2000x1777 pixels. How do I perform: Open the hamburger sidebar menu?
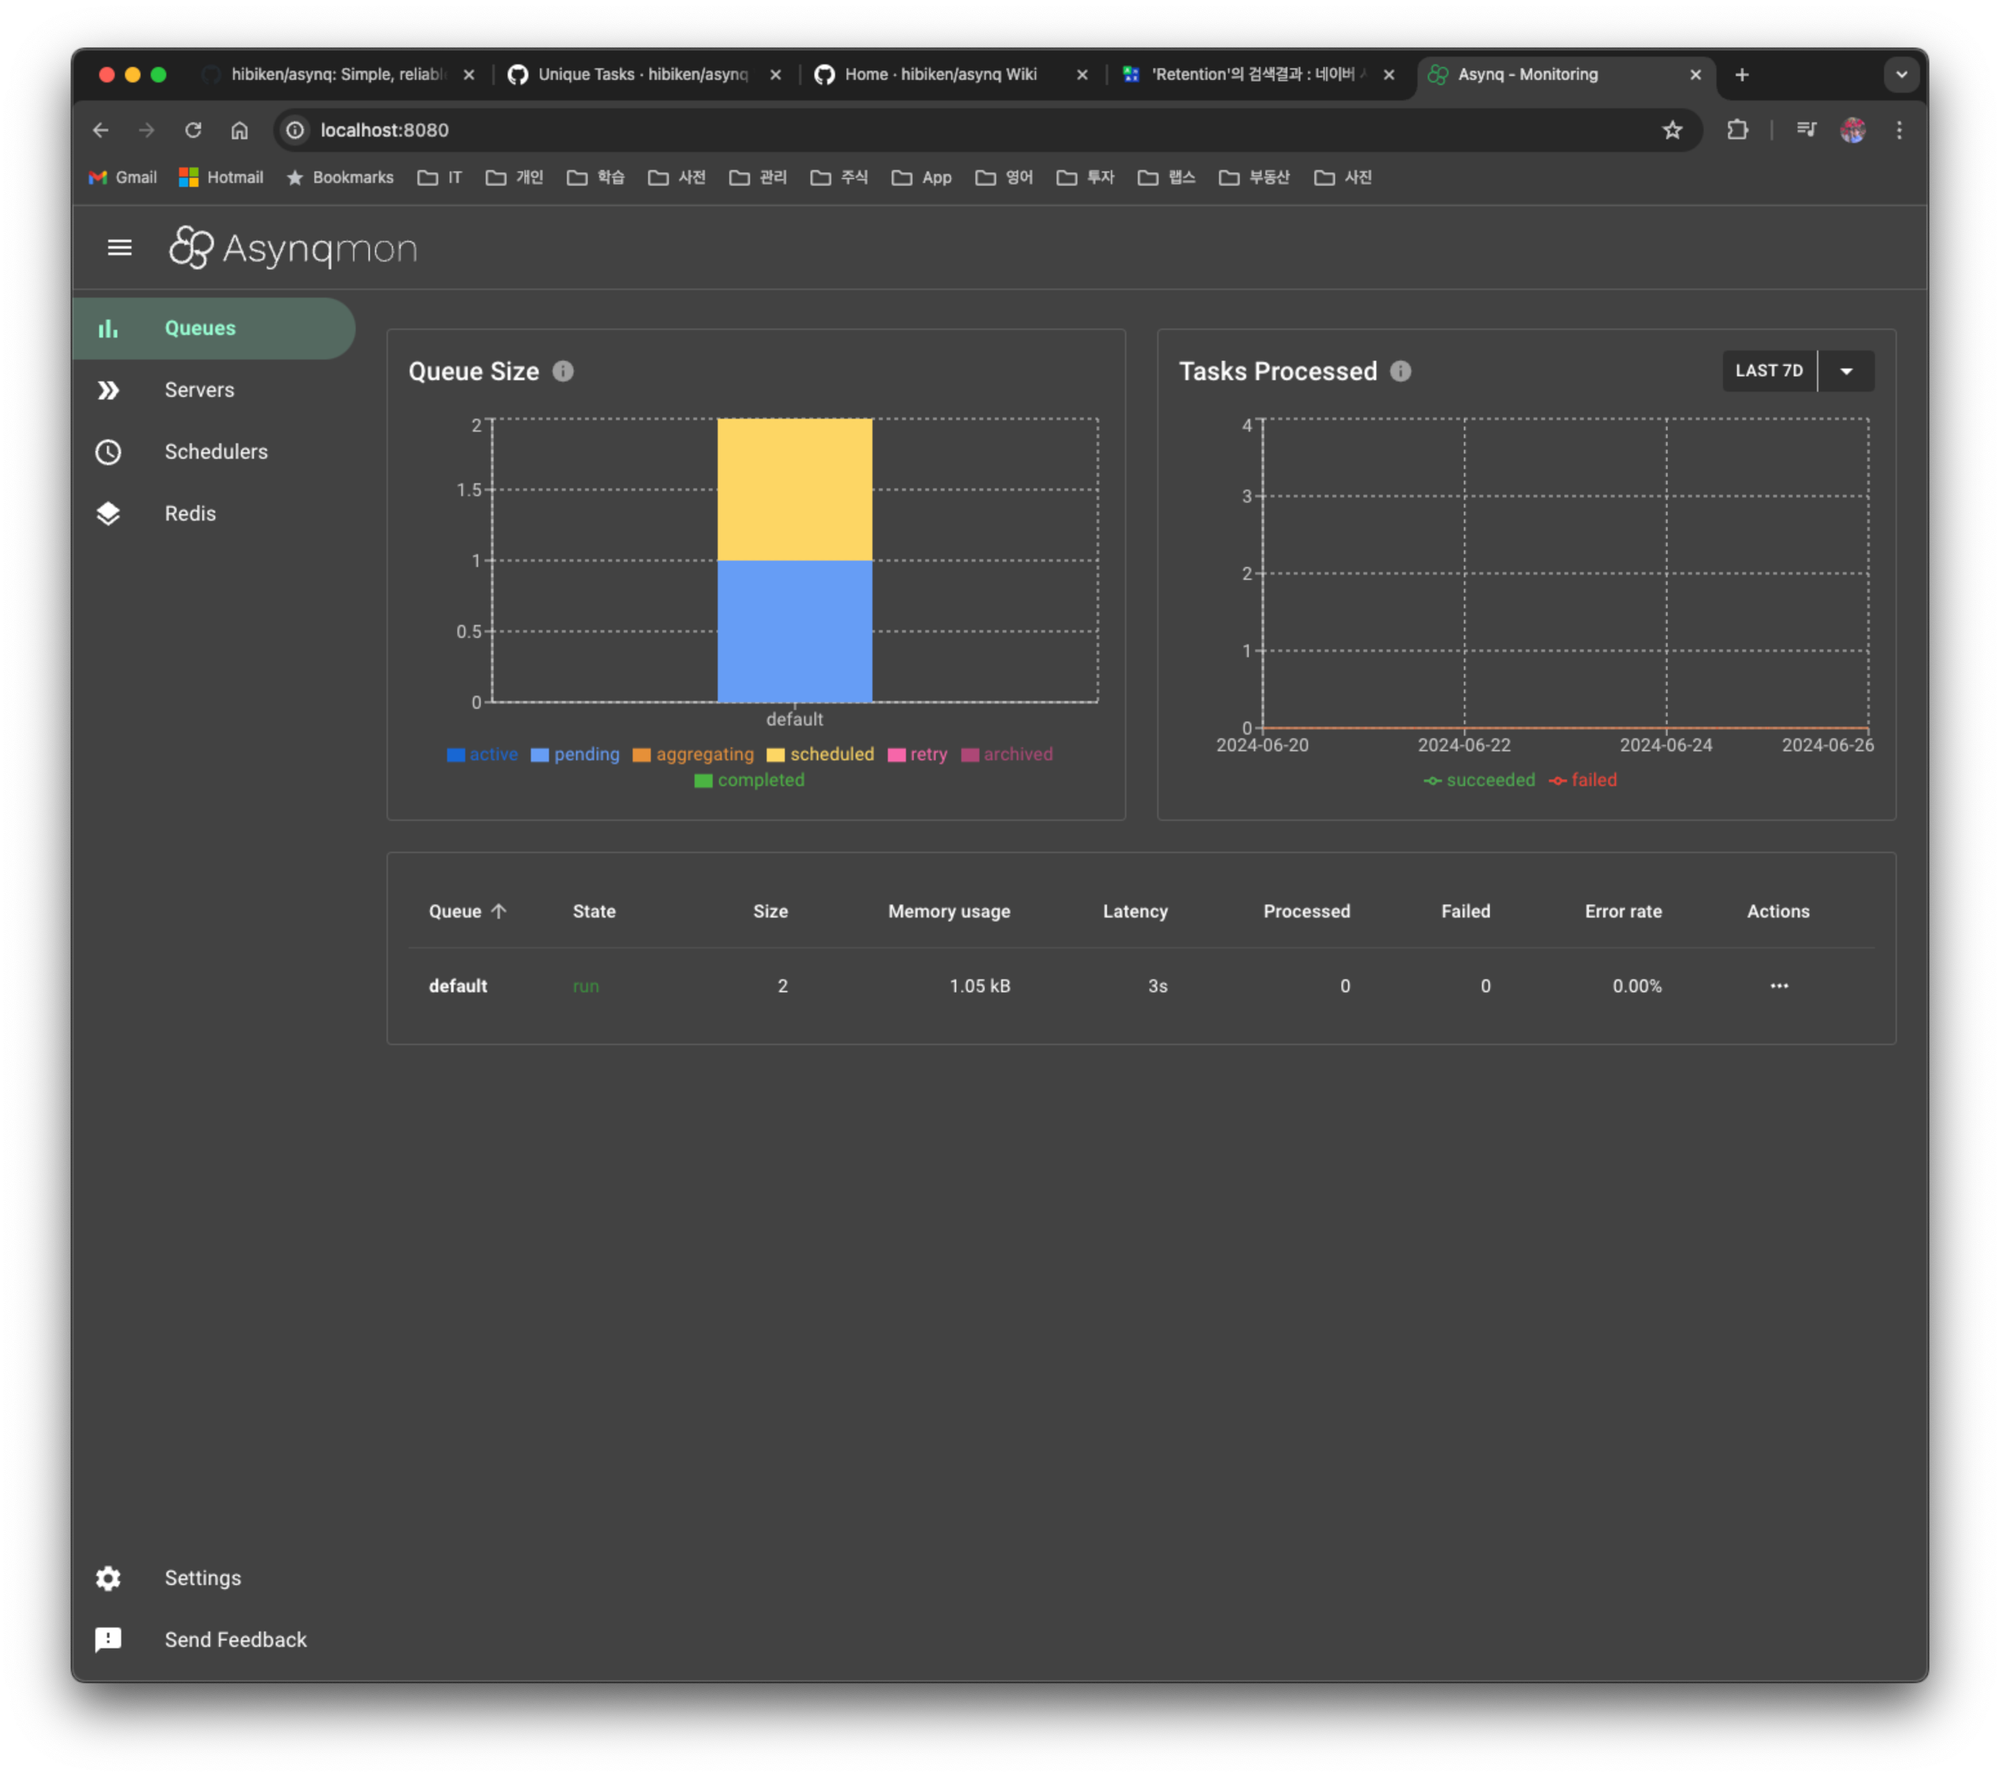click(119, 247)
